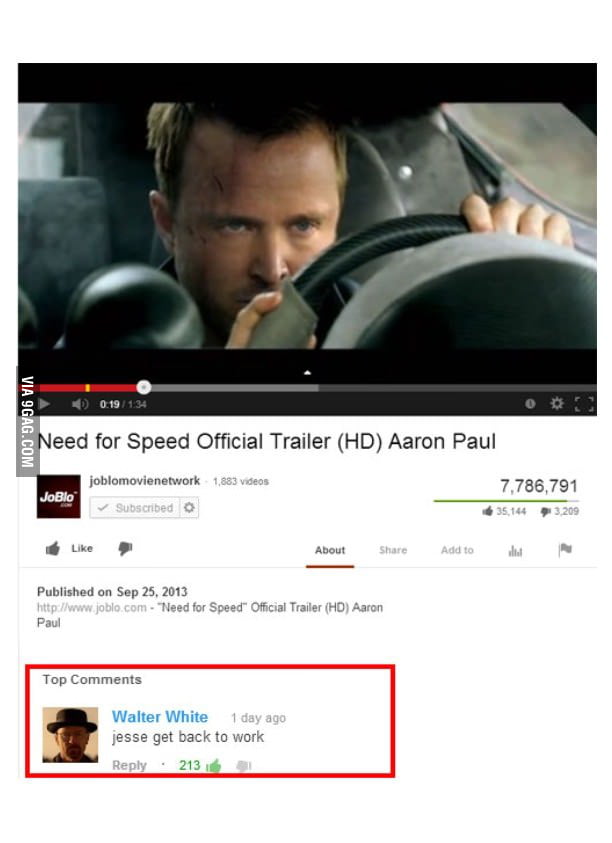The width and height of the screenshot is (612, 843).
Task: Open subscription settings gear next to Subscribed
Action: click(x=189, y=508)
